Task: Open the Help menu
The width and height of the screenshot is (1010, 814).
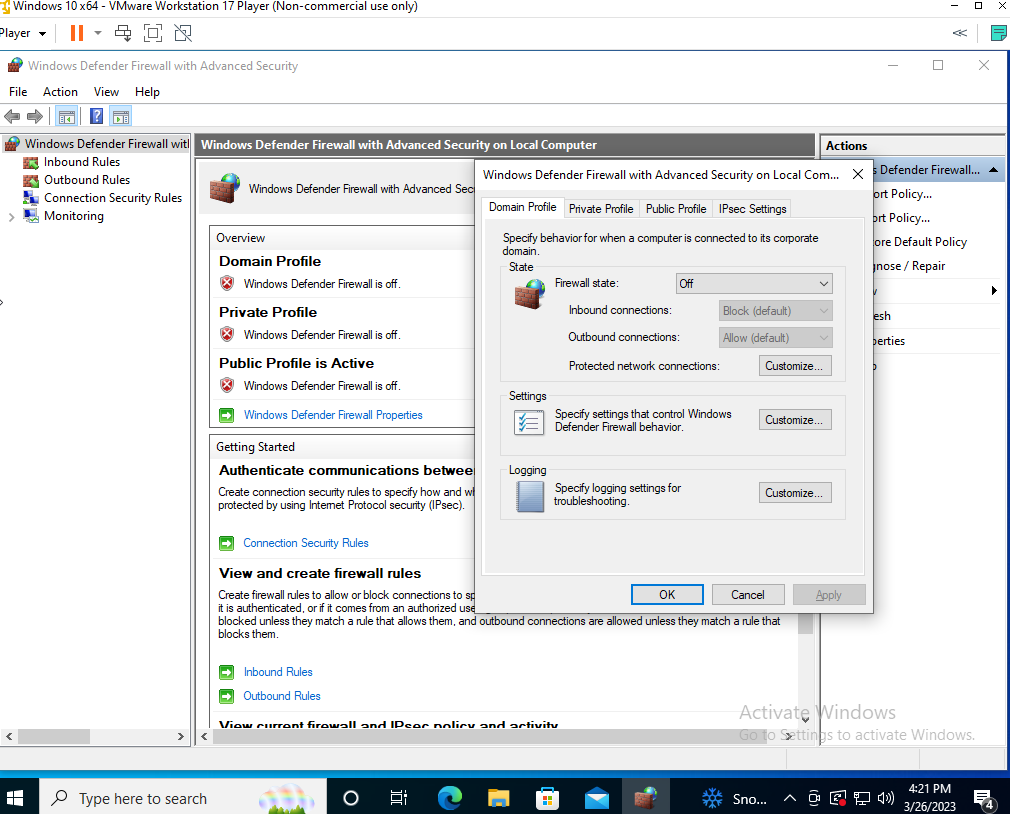Action: (147, 92)
